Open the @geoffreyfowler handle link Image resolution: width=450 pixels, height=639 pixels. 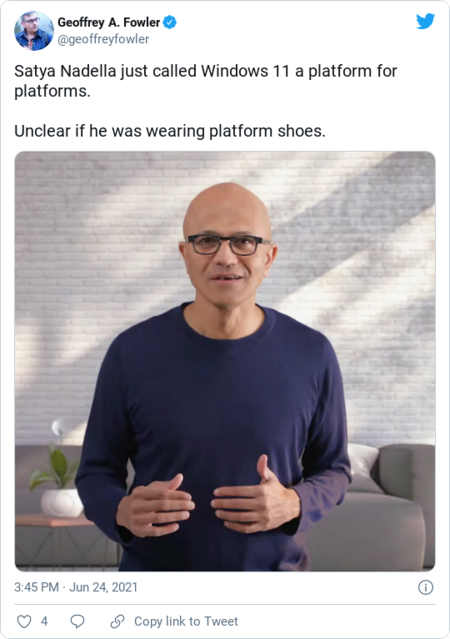click(103, 39)
